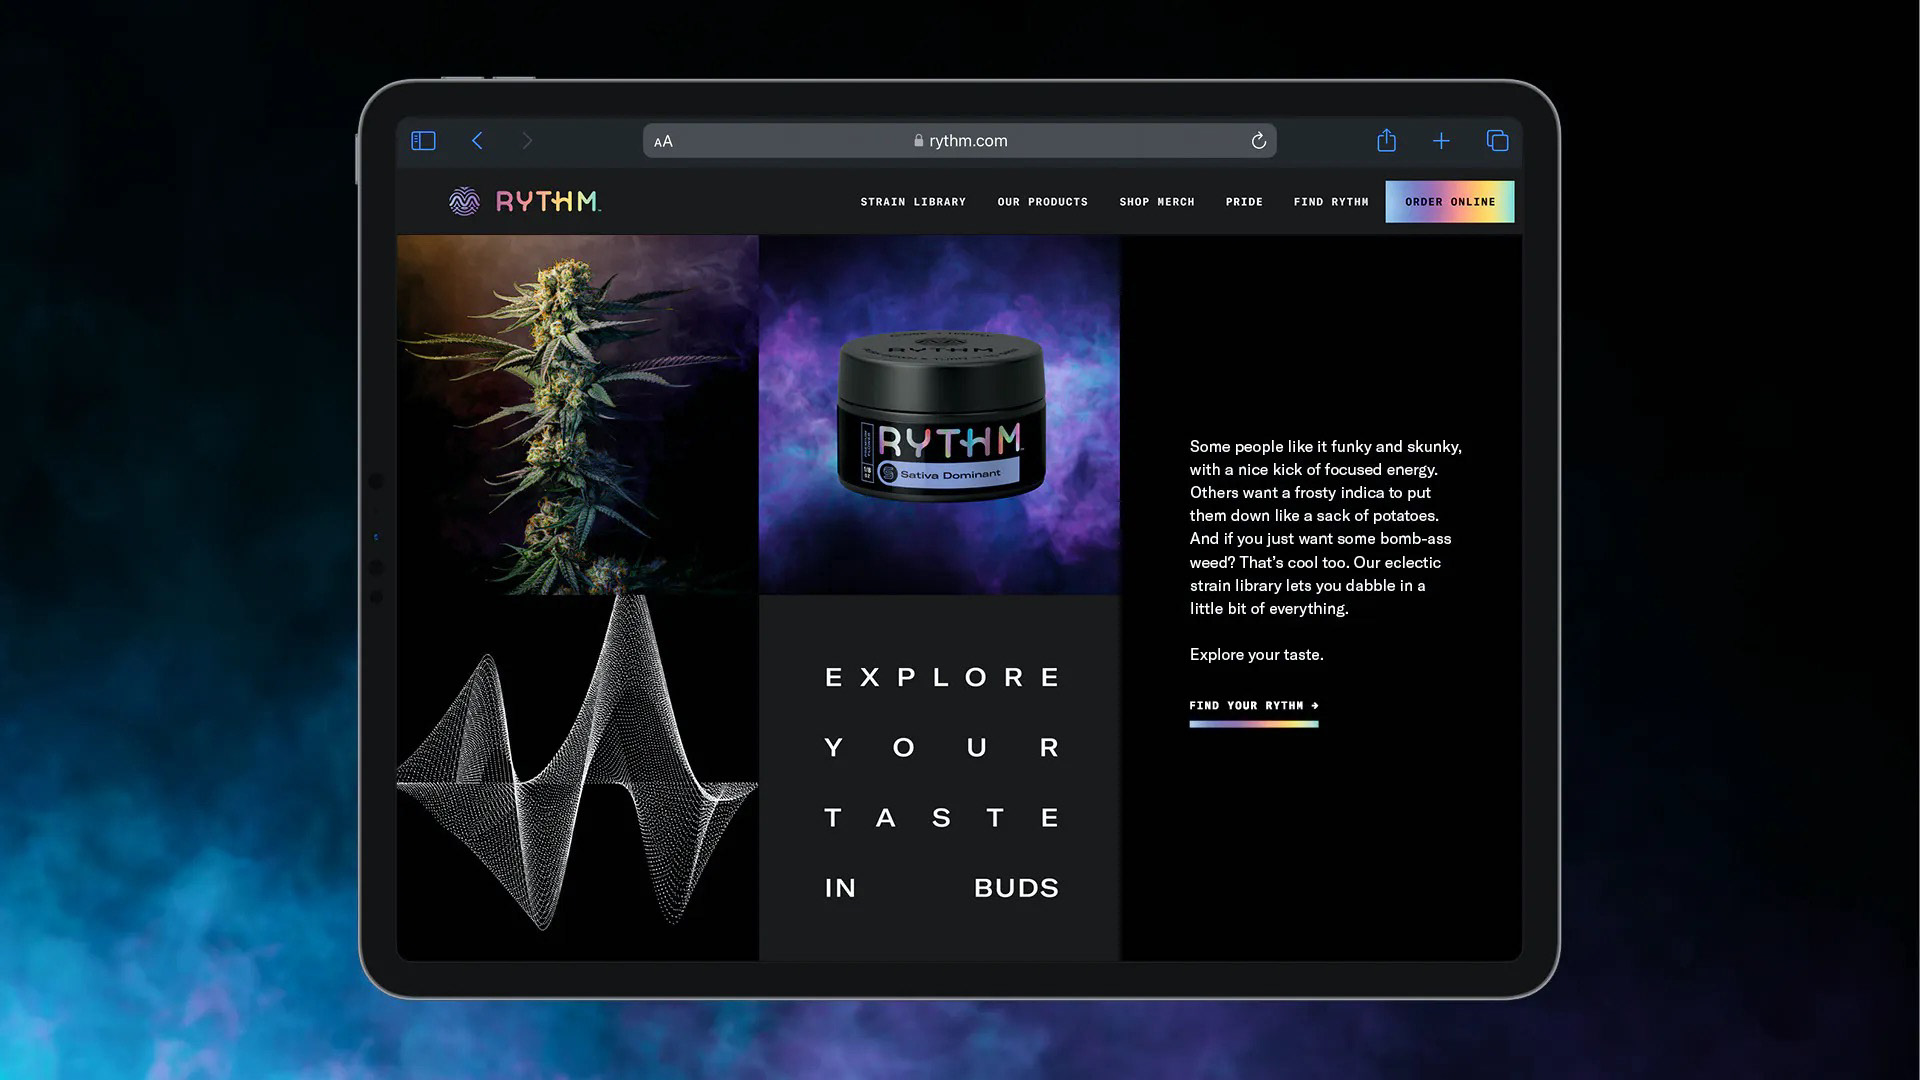Screen dimensions: 1920x1080
Task: Open the Our Products menu item
Action: (x=1042, y=202)
